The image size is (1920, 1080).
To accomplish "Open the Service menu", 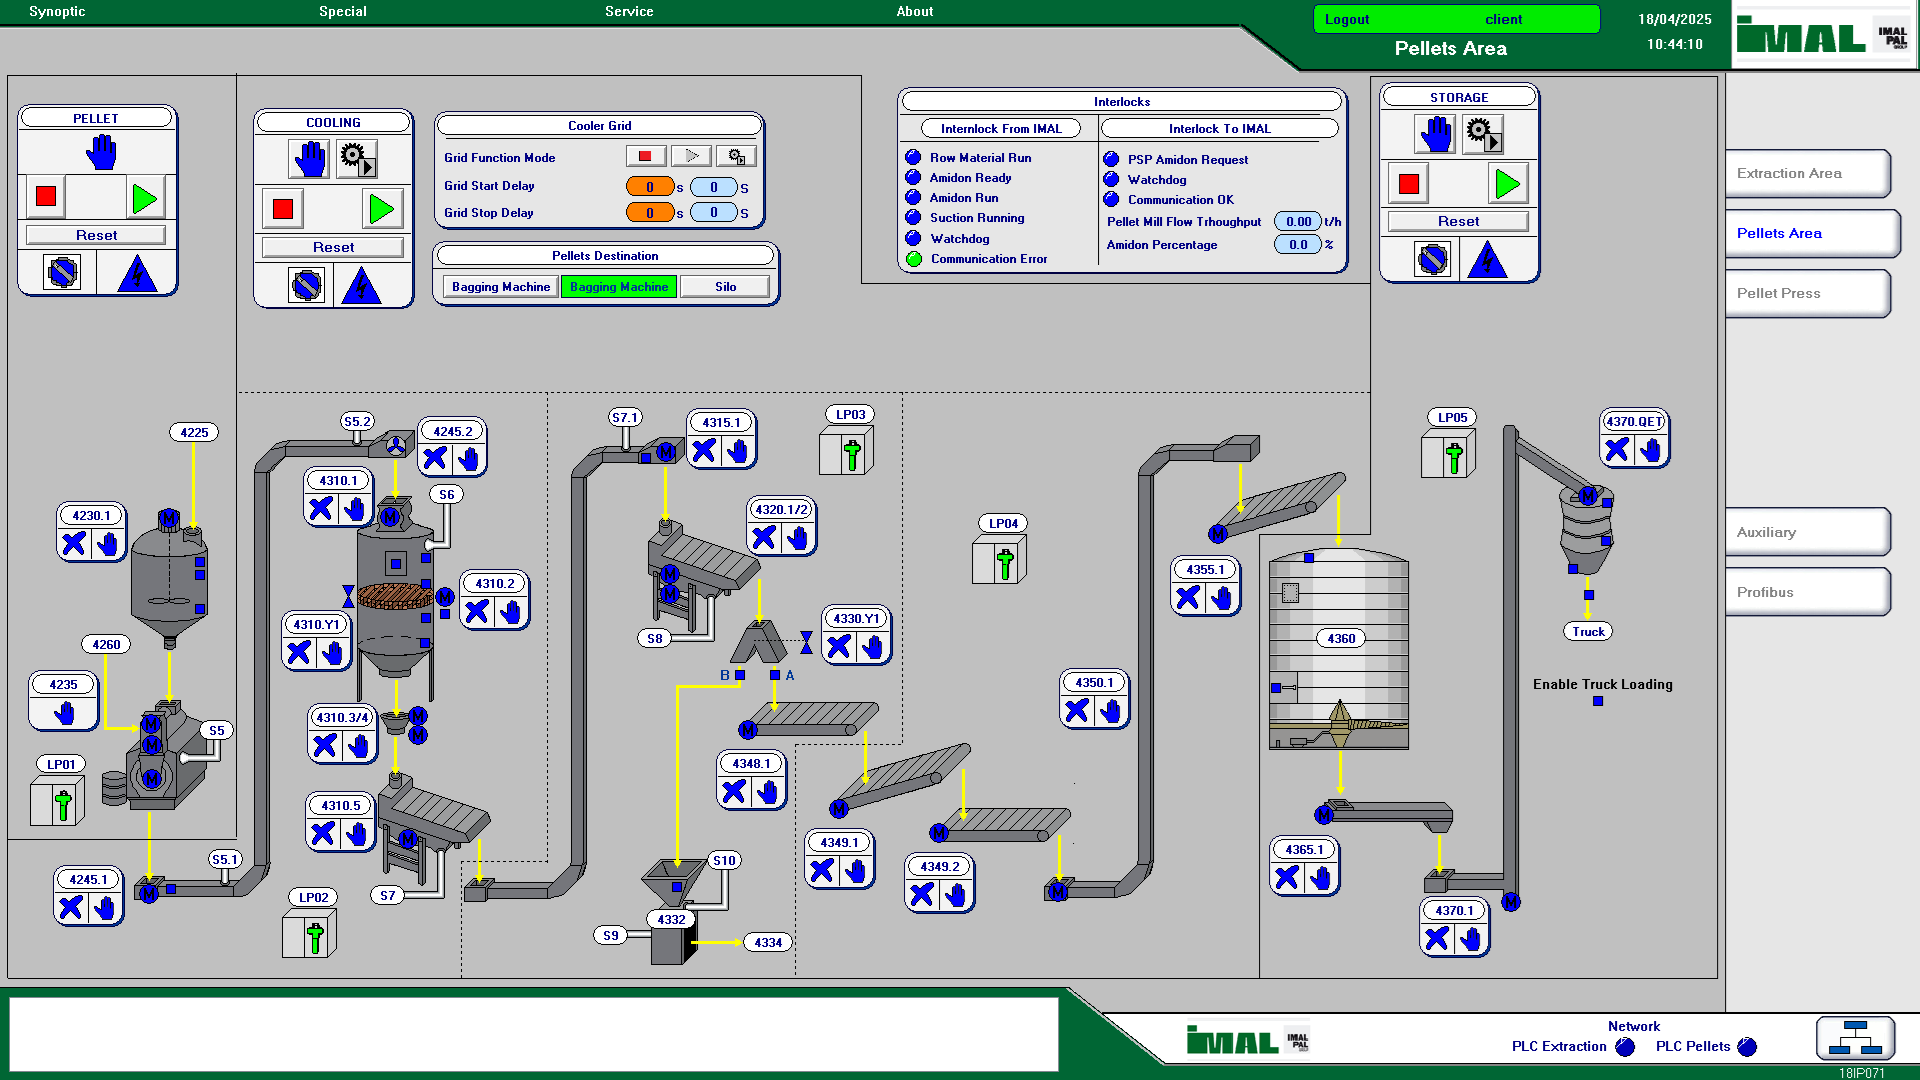I will [x=628, y=11].
